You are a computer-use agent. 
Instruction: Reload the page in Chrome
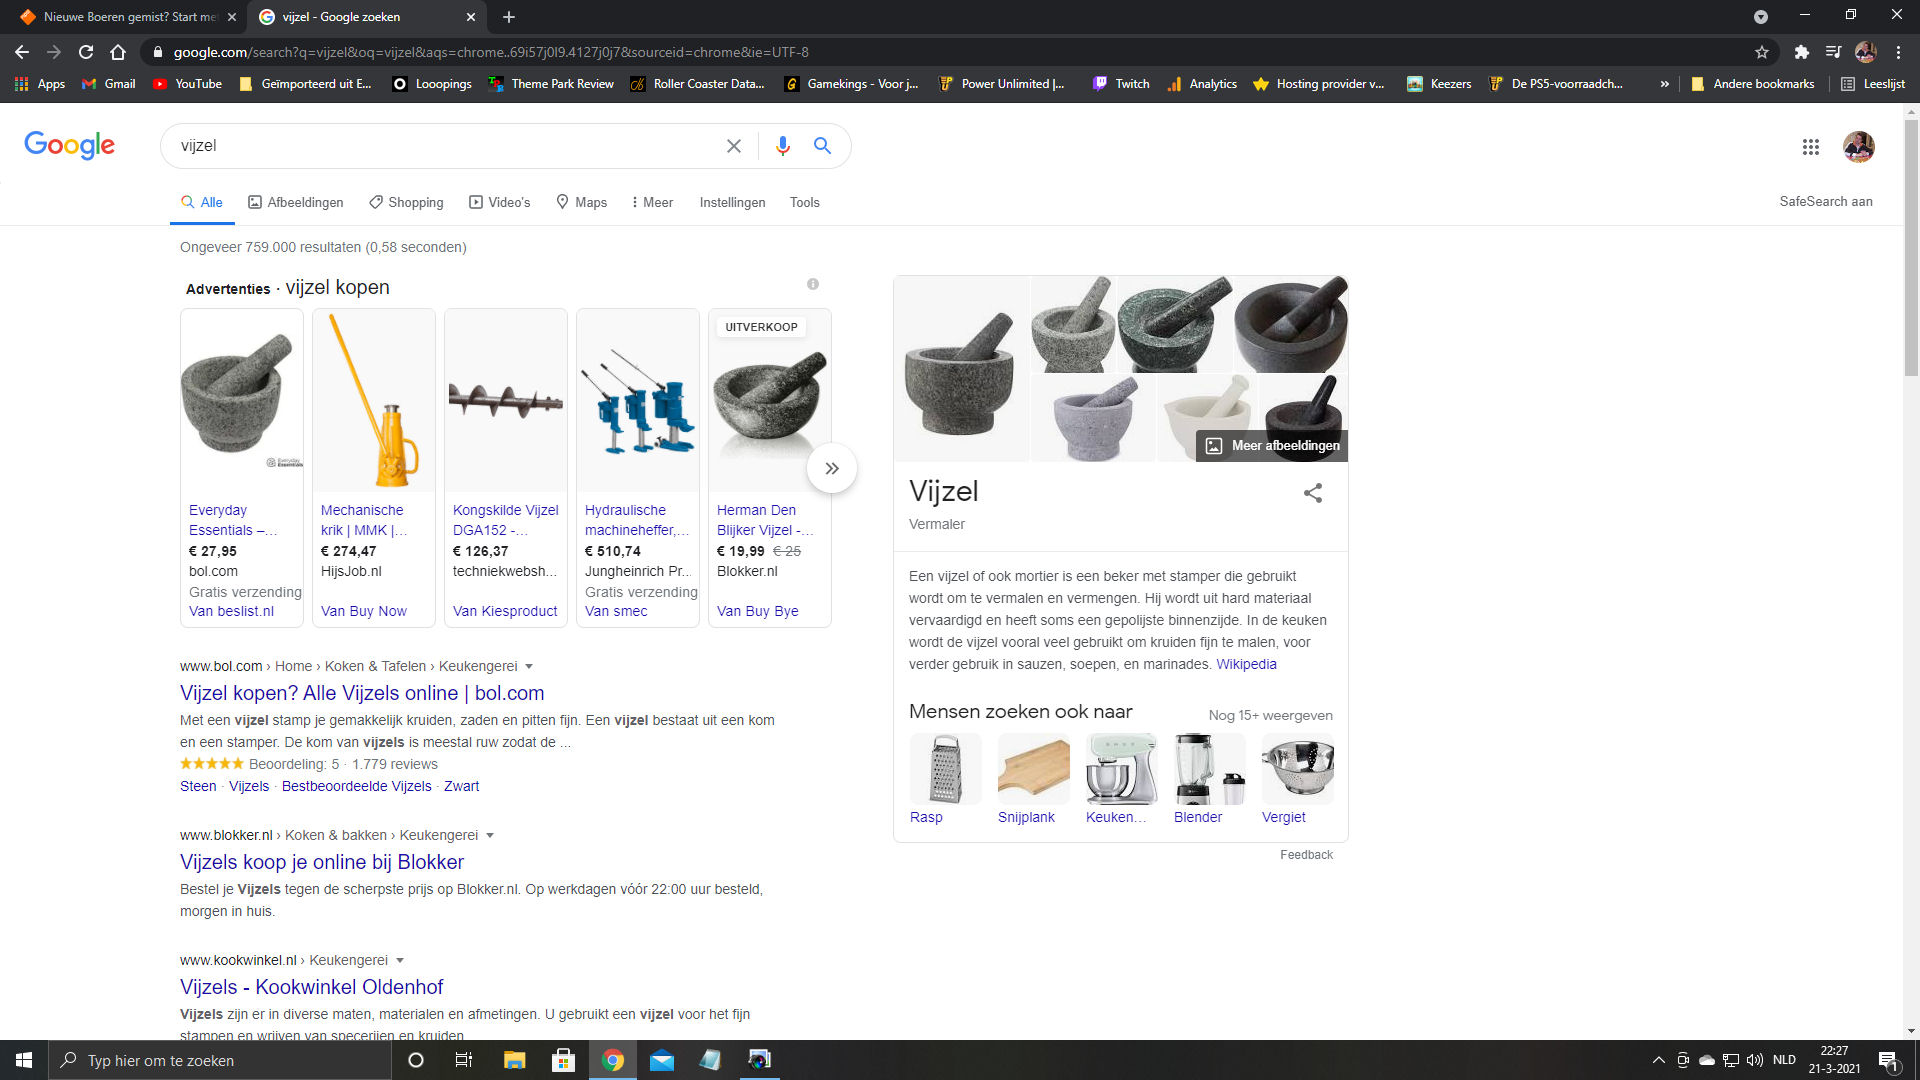click(x=86, y=52)
